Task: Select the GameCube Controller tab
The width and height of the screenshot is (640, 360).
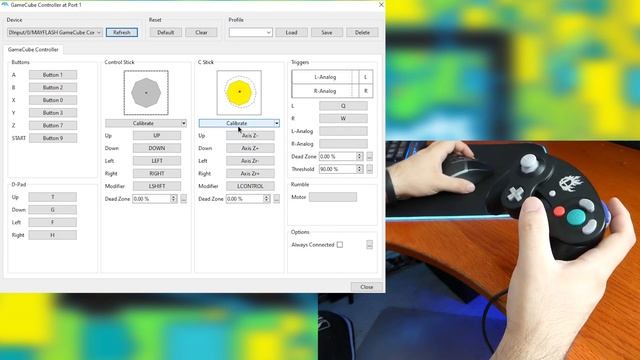Action: coord(33,49)
